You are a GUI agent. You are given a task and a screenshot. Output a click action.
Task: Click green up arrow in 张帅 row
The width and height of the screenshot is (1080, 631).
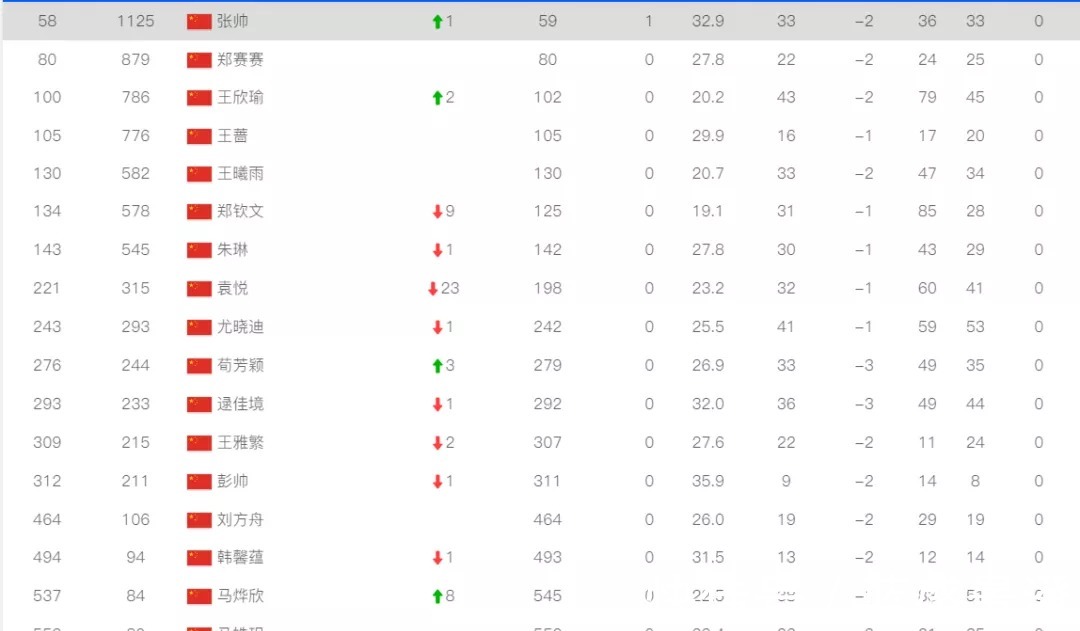(x=437, y=22)
